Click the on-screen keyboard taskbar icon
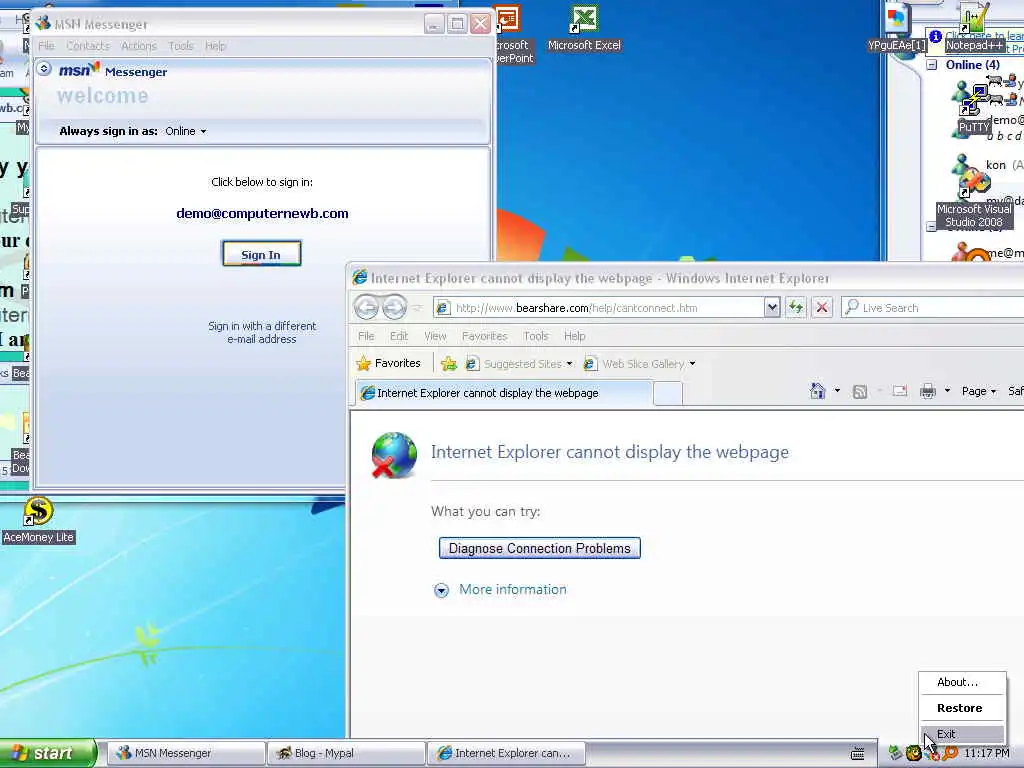 [x=858, y=753]
